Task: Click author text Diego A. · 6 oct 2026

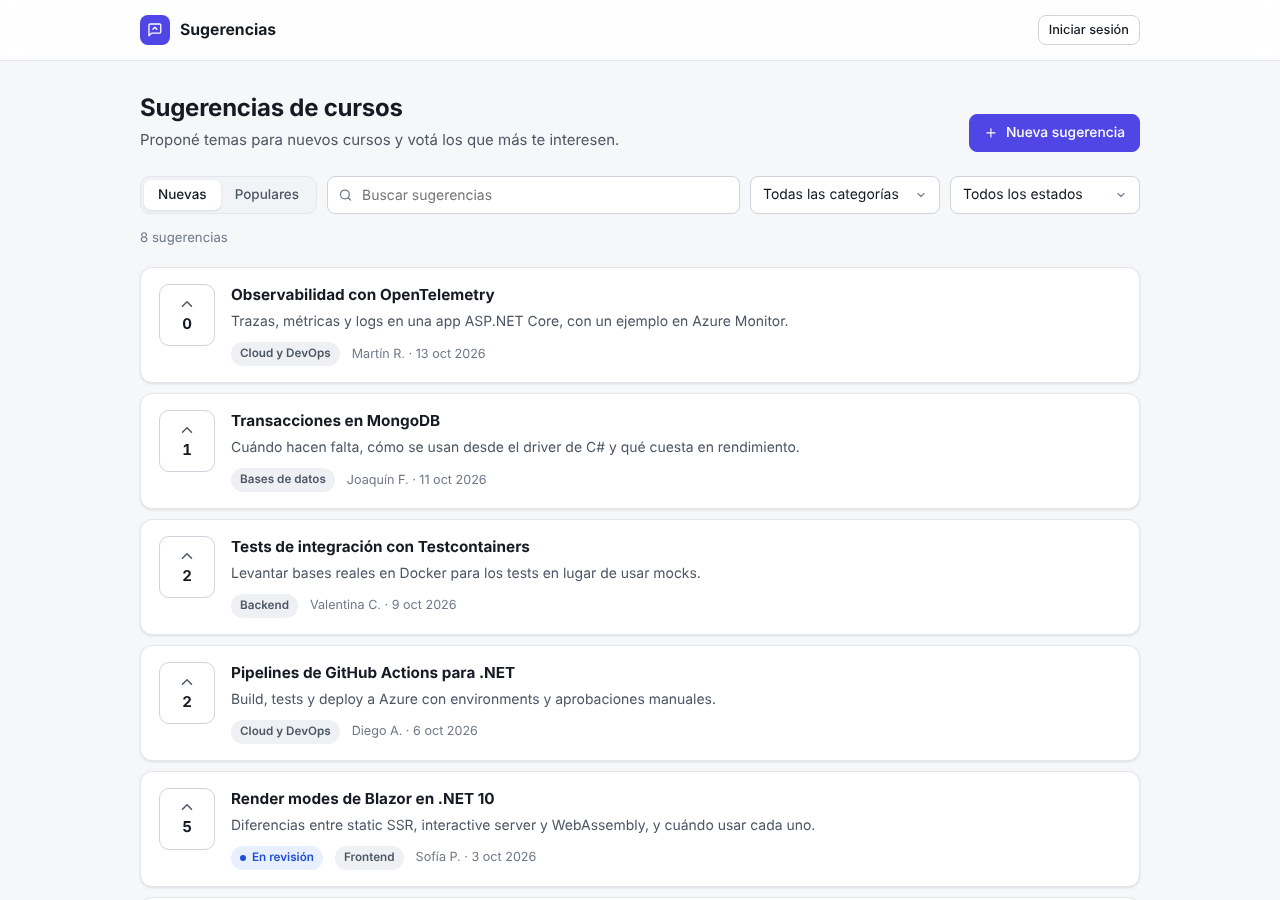Action: tap(415, 731)
